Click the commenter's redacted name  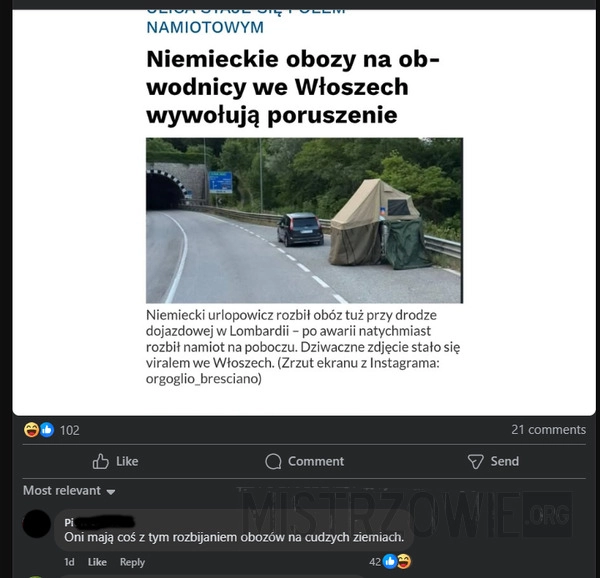click(x=99, y=522)
